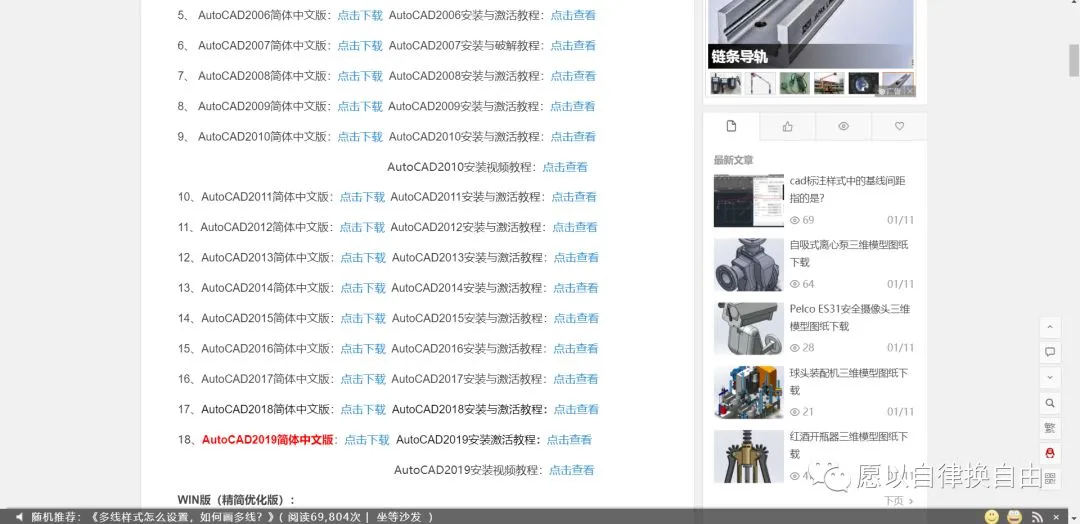Click 点击下载 for AutoCAD2017
Image resolution: width=1080 pixels, height=524 pixels.
pyautogui.click(x=363, y=379)
